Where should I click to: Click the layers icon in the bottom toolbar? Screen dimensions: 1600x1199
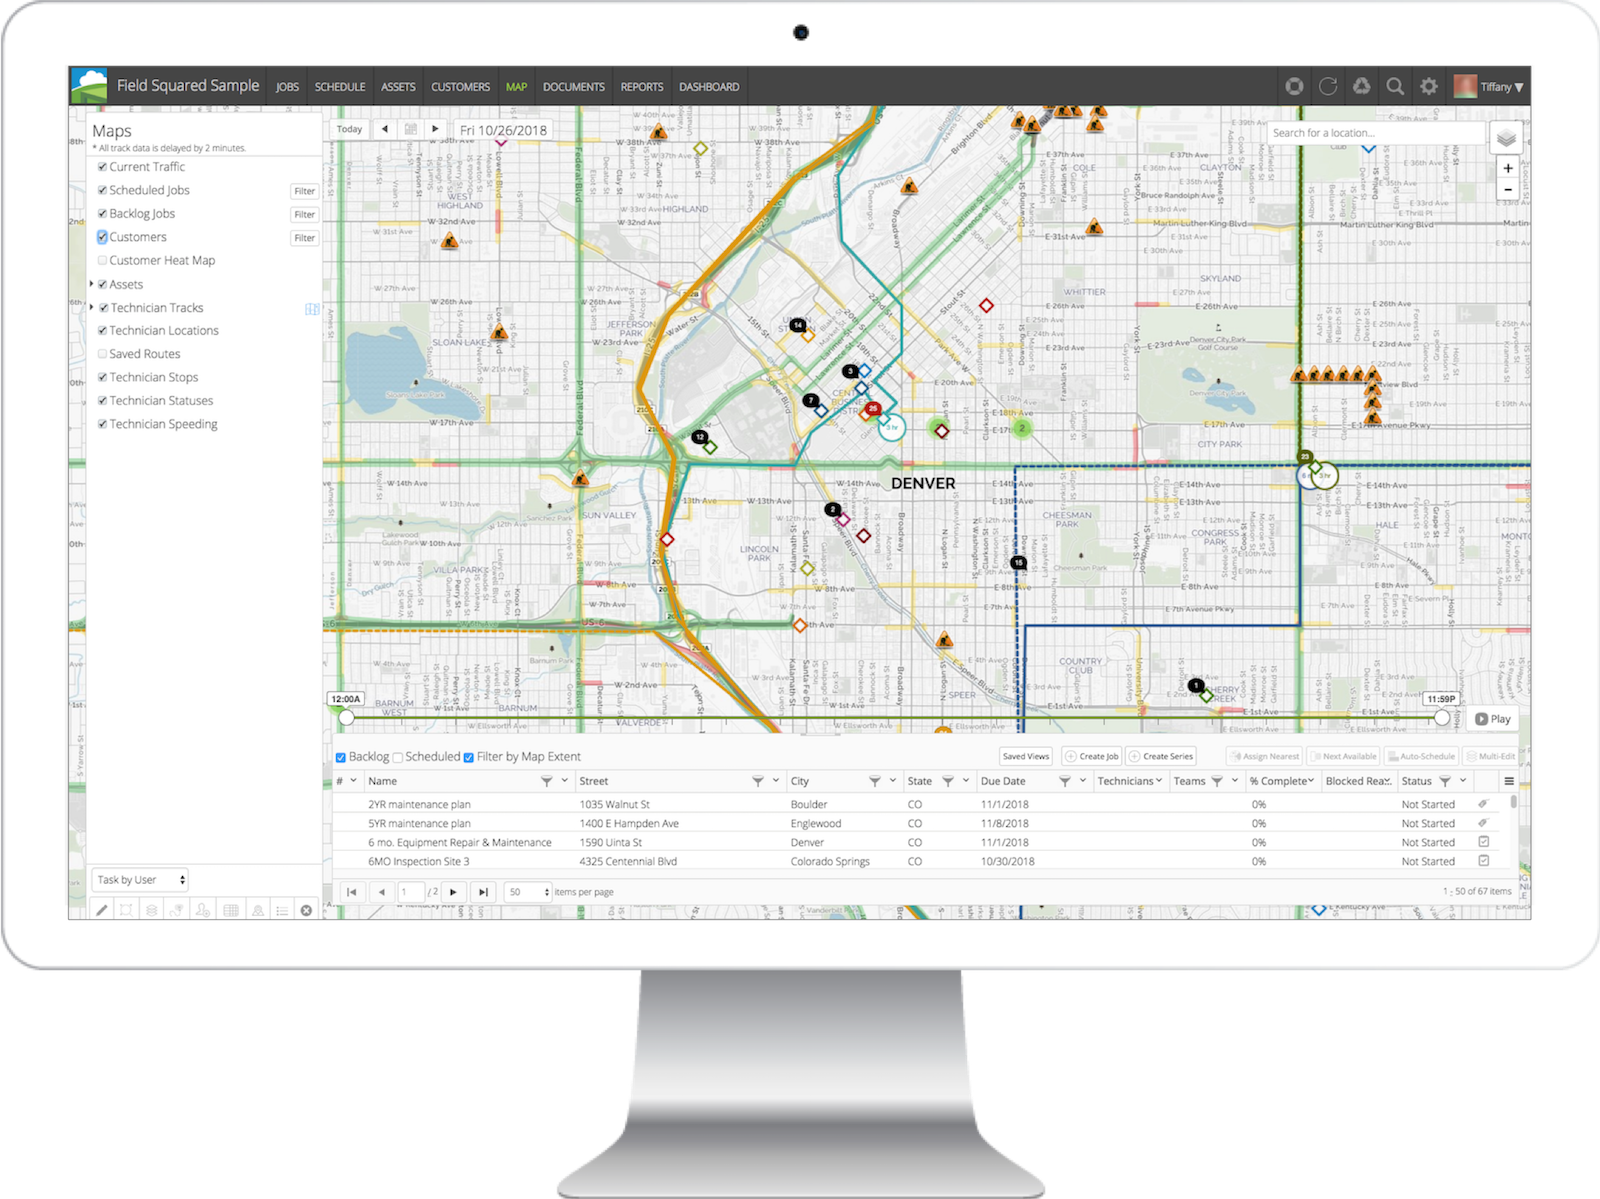pyautogui.click(x=152, y=911)
